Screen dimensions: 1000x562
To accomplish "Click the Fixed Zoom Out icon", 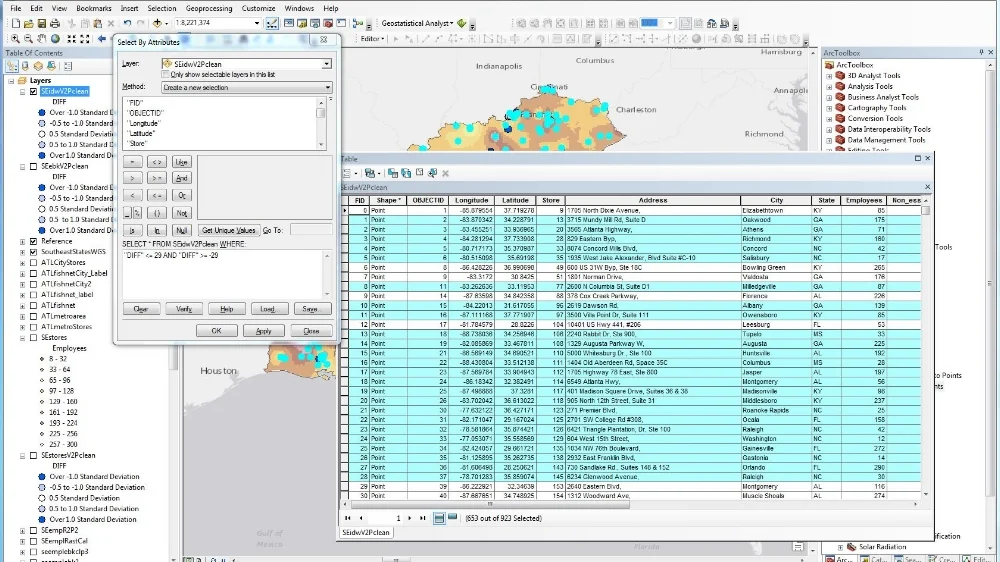I will 85,39.
